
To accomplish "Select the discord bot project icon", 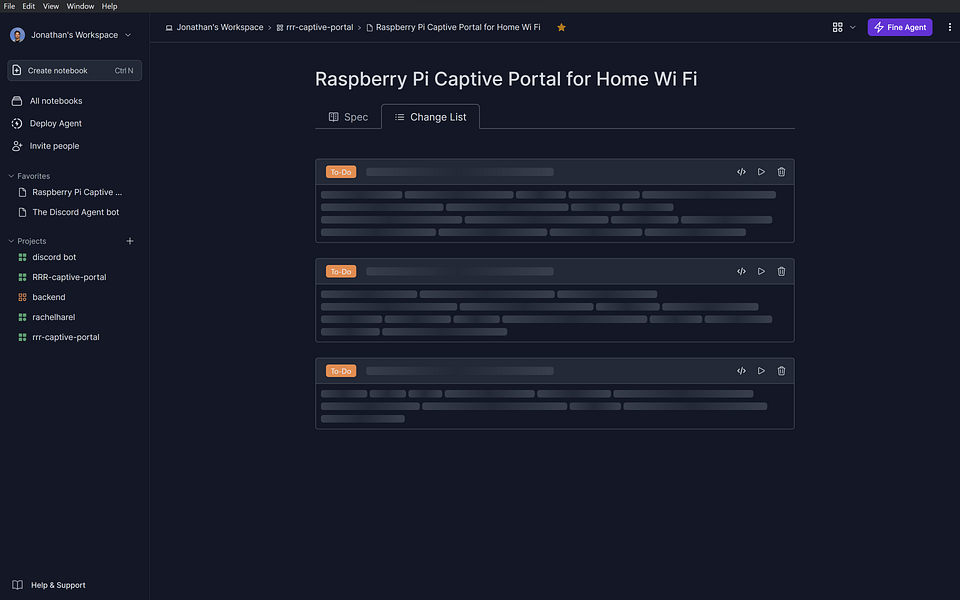I will click(x=22, y=257).
